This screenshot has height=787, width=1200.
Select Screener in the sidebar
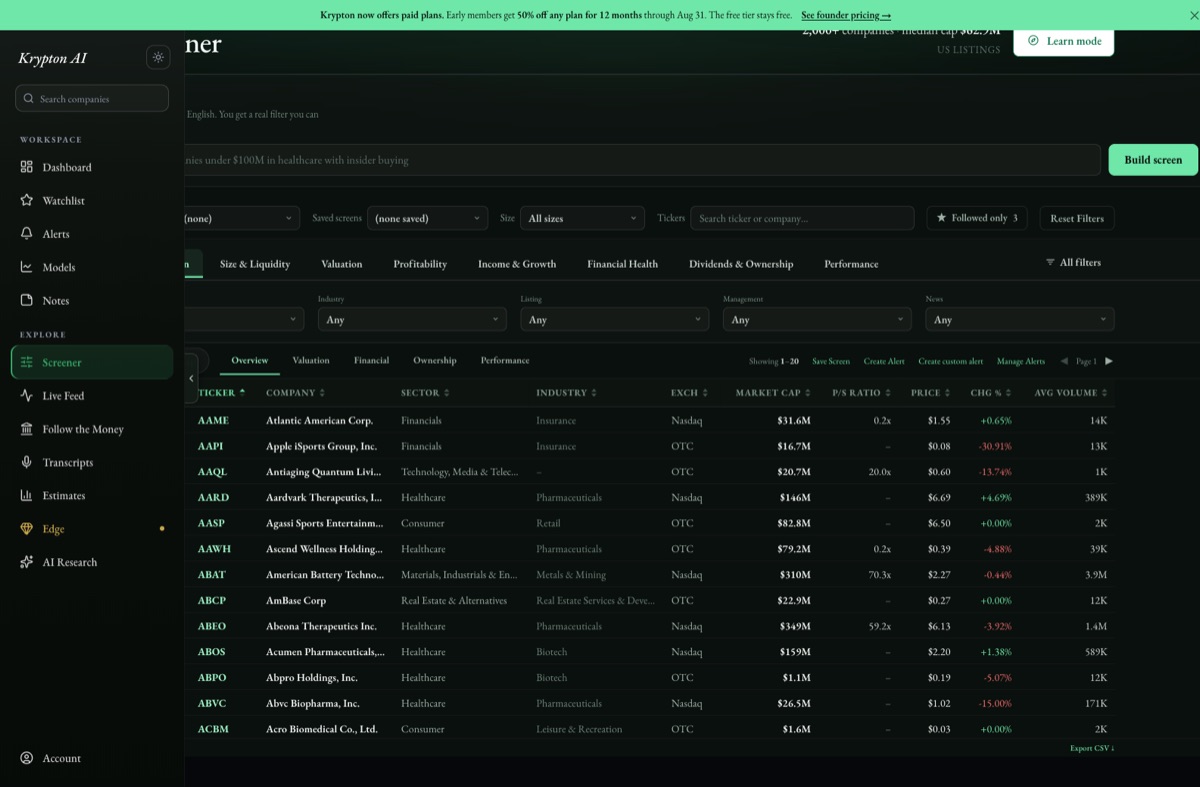coord(92,362)
